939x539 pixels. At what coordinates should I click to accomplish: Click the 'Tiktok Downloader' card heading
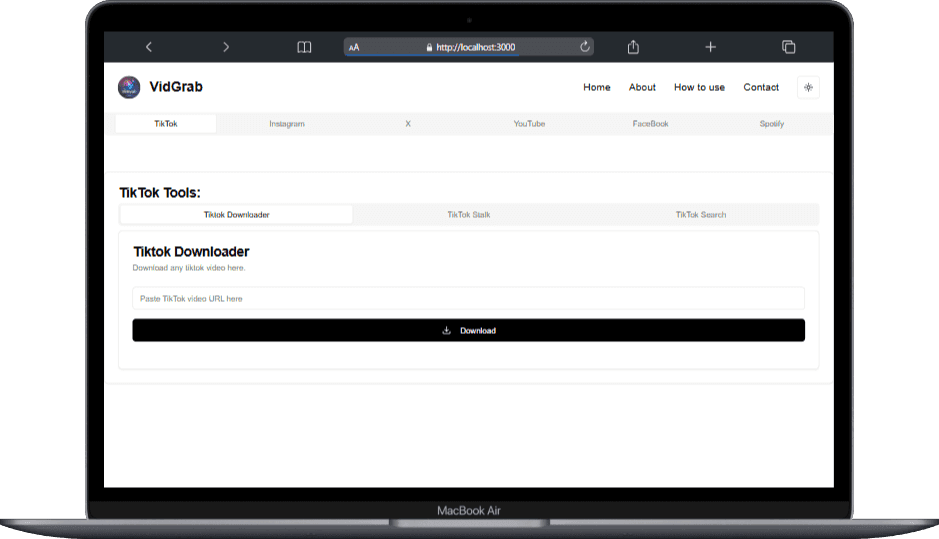[191, 252]
